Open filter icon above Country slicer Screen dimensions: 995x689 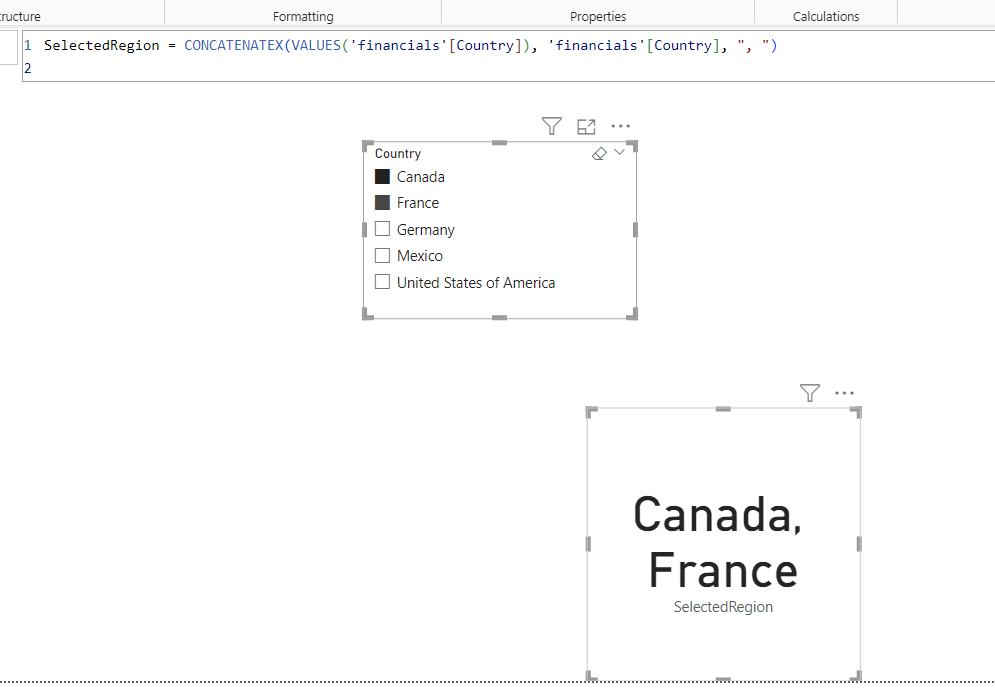pyautogui.click(x=551, y=126)
